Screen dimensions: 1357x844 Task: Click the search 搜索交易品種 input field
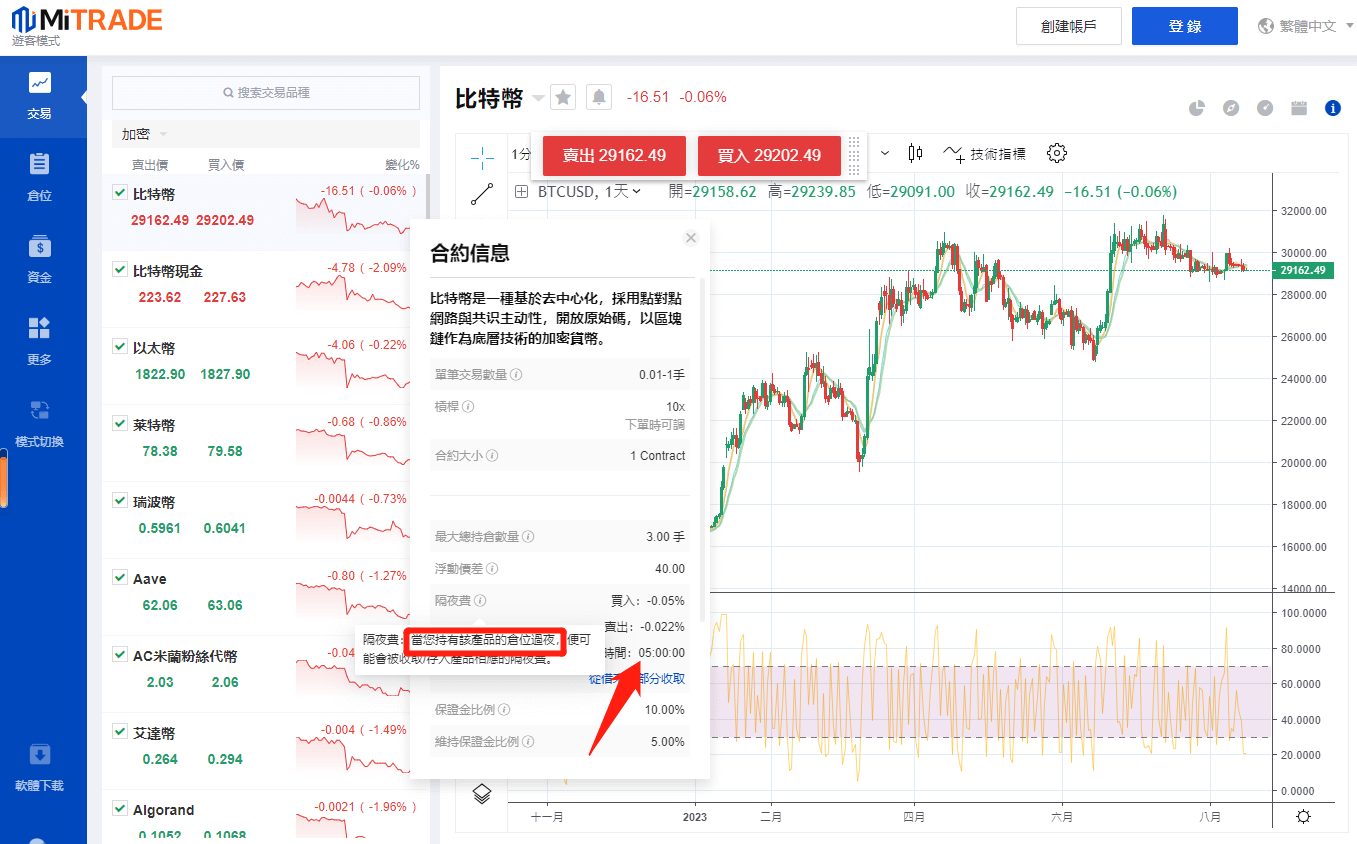pos(266,92)
